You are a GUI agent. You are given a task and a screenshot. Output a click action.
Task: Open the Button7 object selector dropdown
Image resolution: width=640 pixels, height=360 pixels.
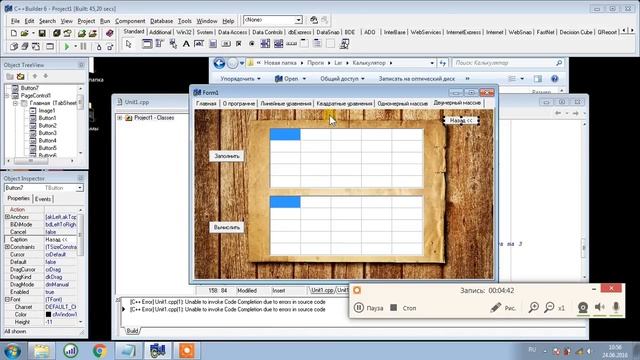80,188
